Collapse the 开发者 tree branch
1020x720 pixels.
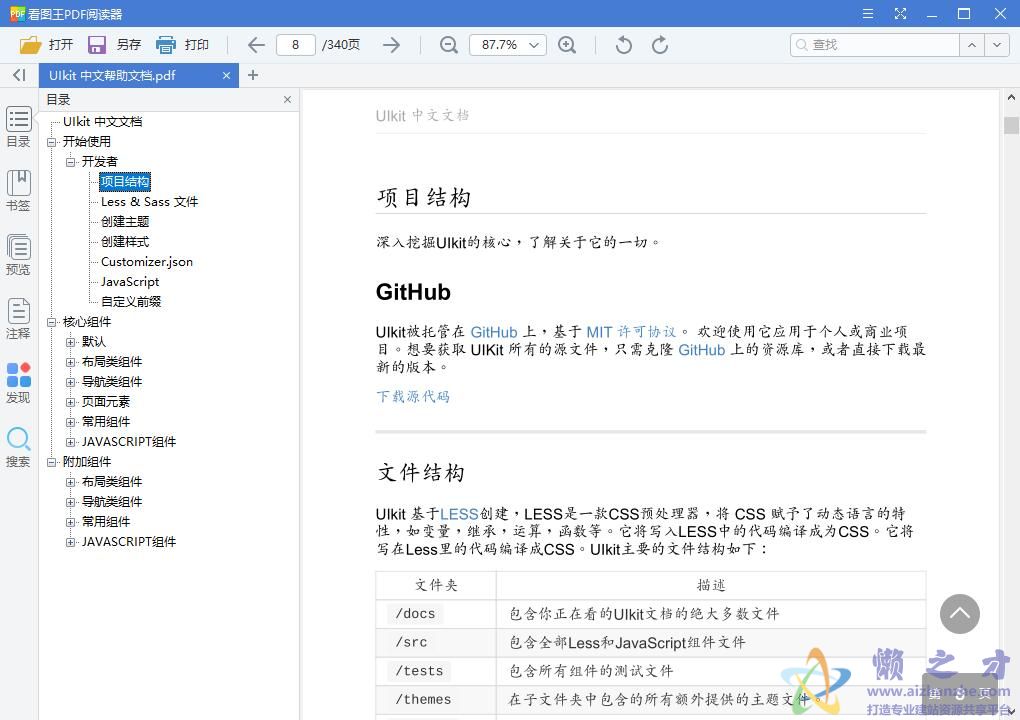70,161
